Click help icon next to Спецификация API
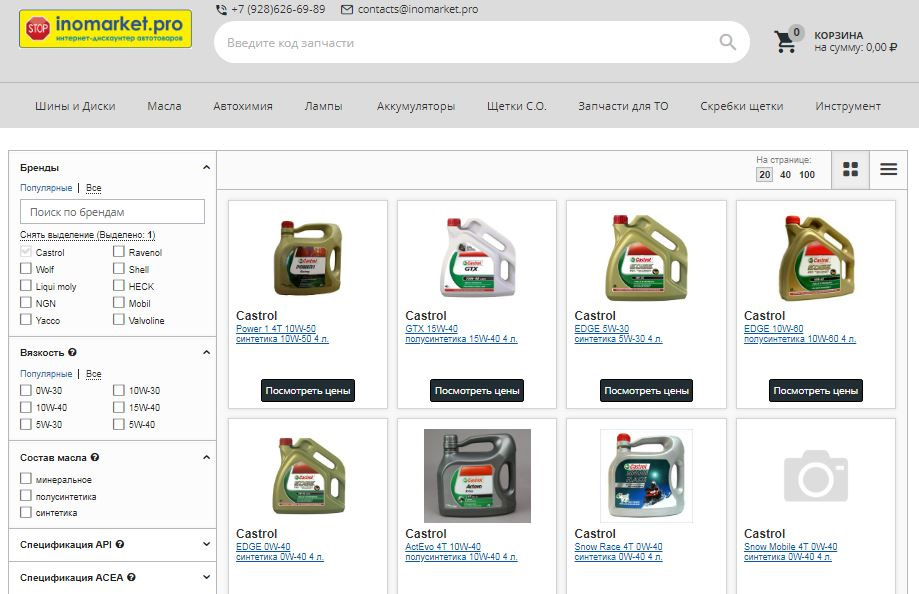Screen dimensions: 919x594 point(120,544)
